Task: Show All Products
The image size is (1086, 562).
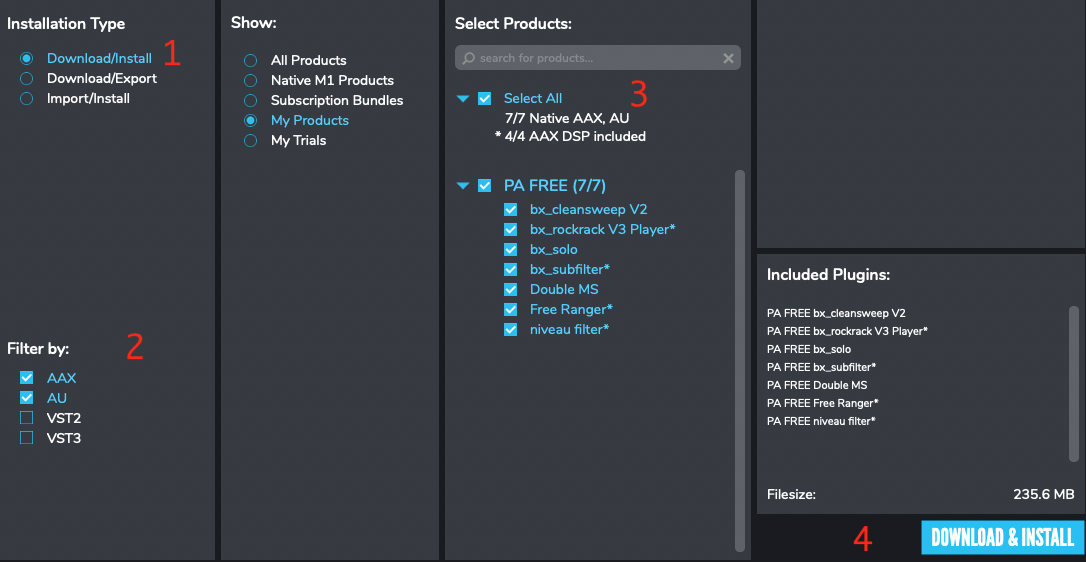Action: coord(251,60)
